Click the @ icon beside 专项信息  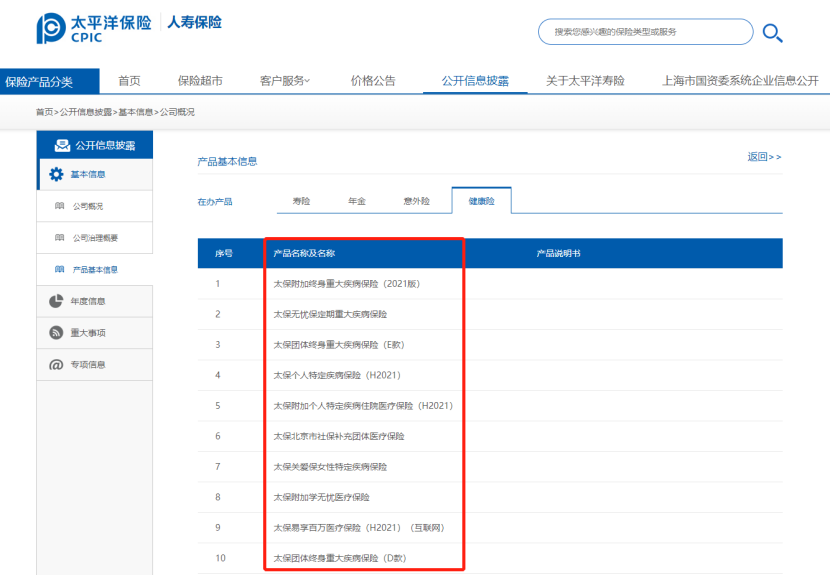pyautogui.click(x=56, y=365)
